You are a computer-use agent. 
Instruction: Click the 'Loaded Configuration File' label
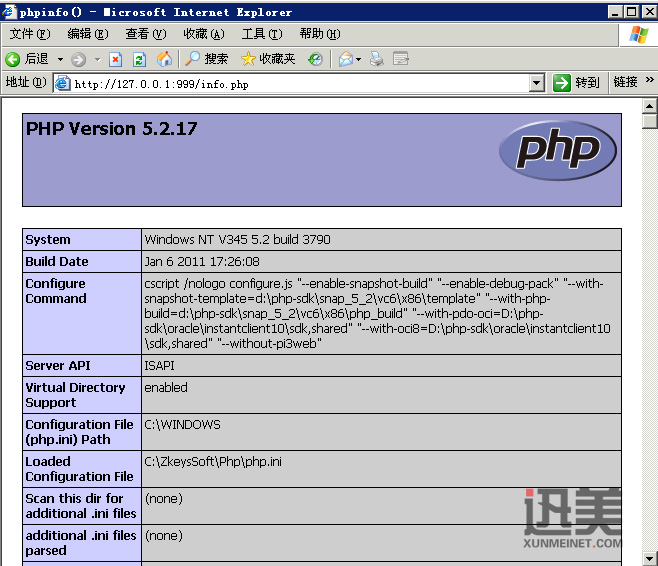click(x=79, y=469)
